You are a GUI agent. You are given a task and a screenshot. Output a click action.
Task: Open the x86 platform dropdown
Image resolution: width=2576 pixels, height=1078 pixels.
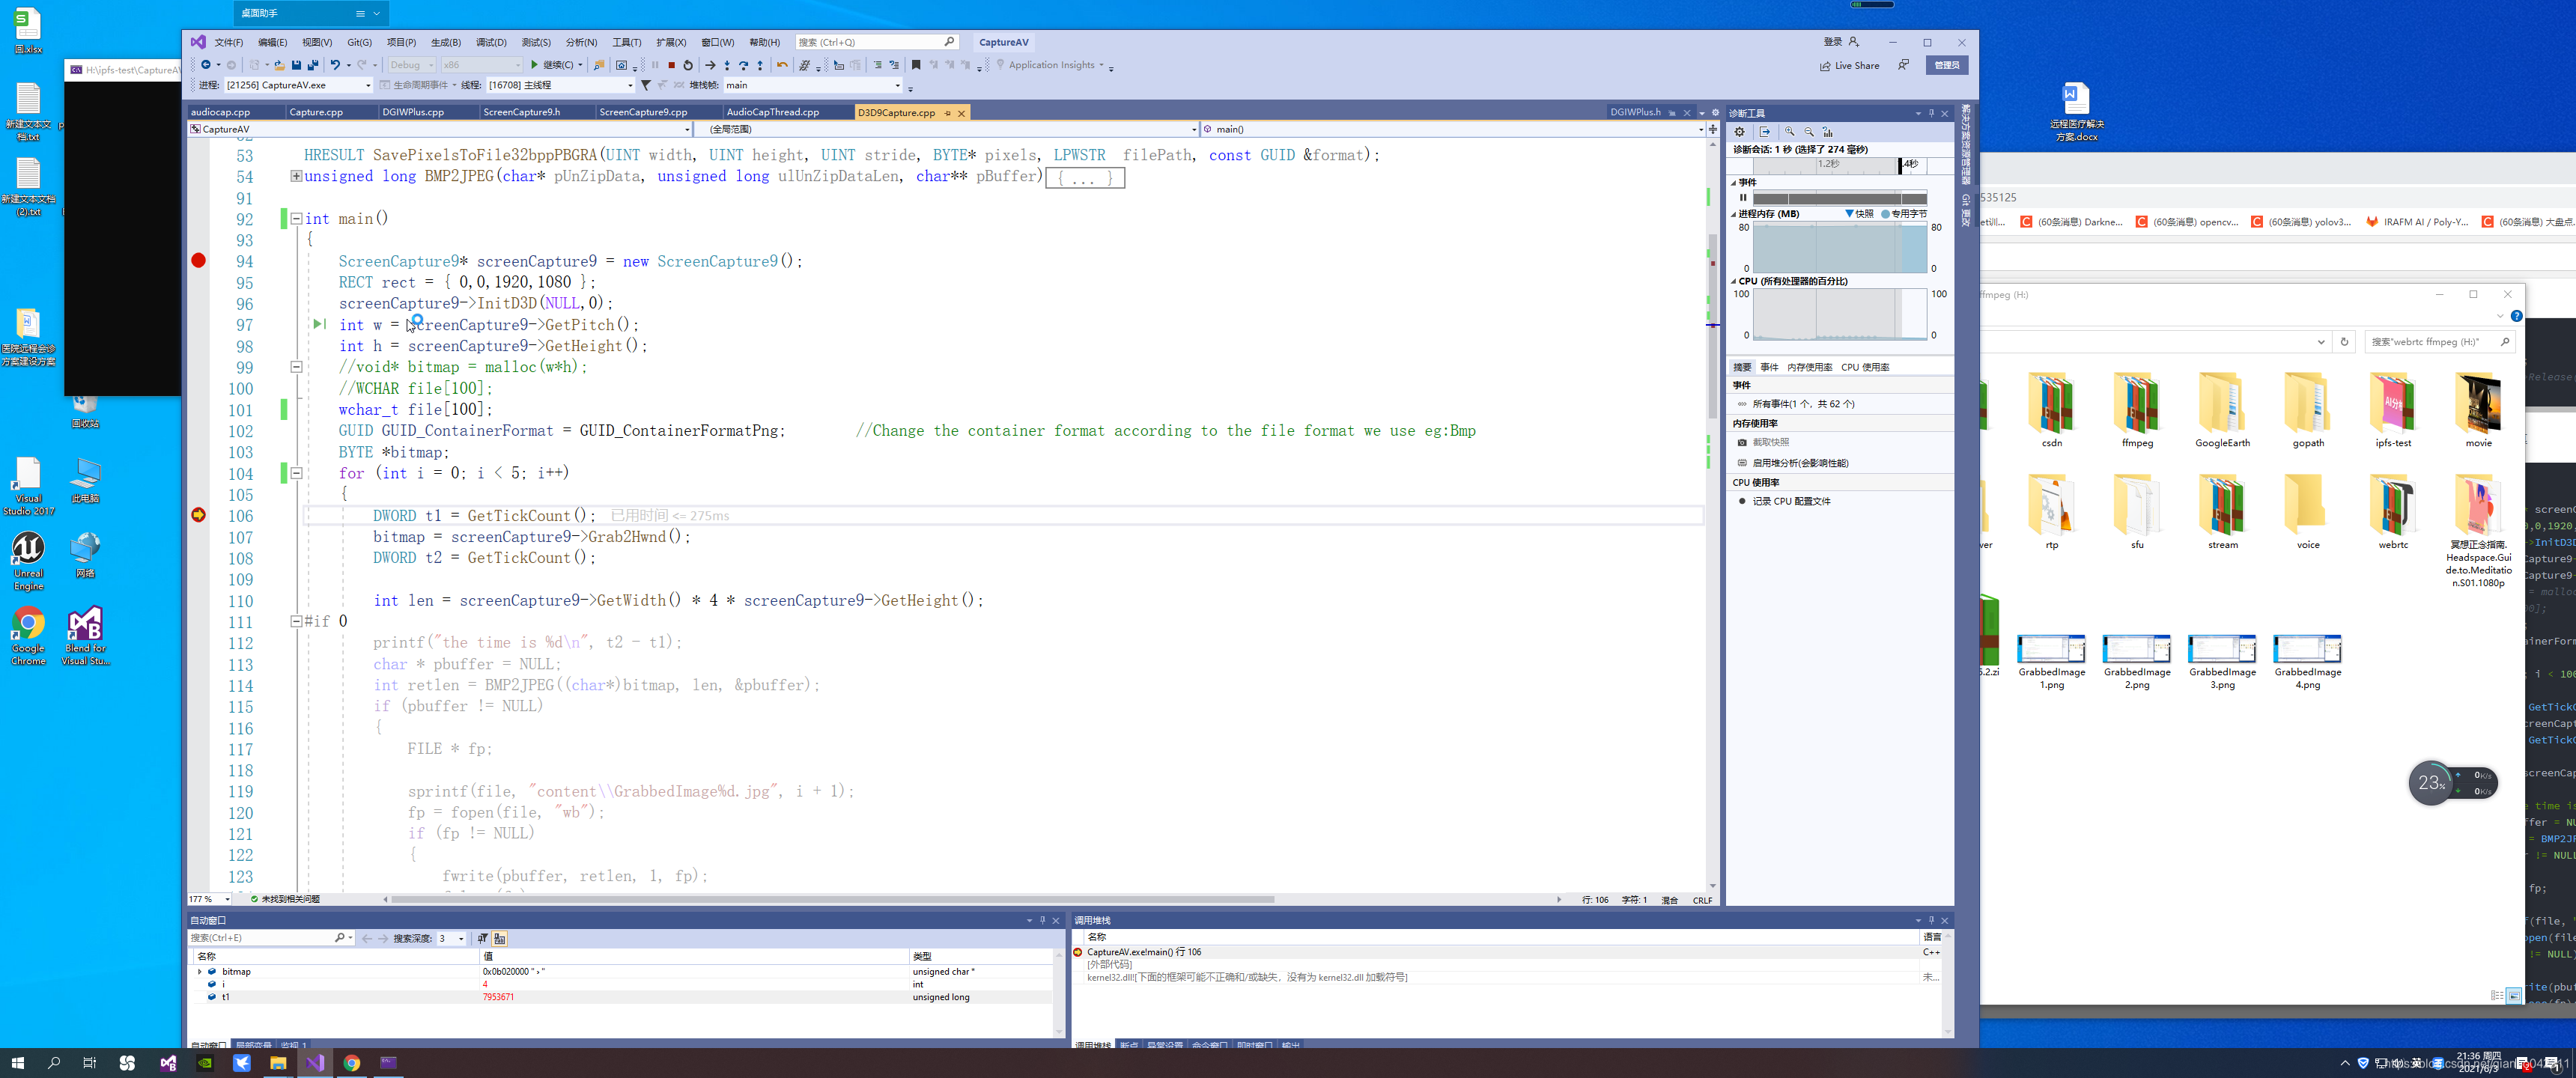[x=482, y=65]
